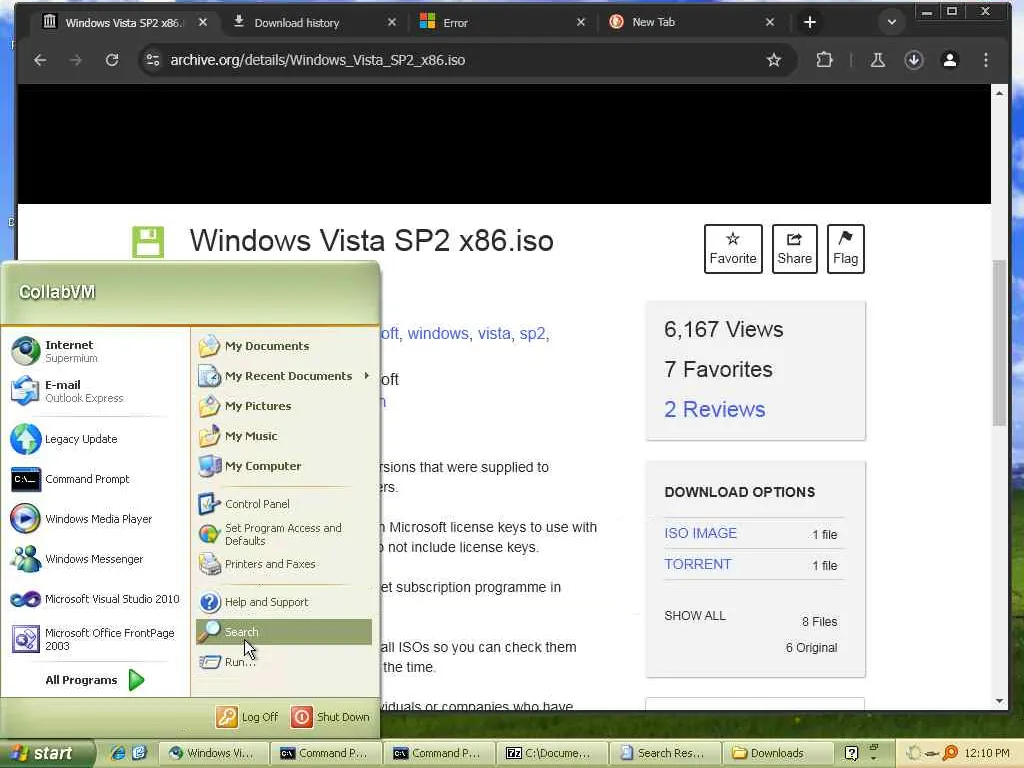Screen dimensions: 1024x768
Task: Click the 'vista' topic tag link
Action: click(x=494, y=334)
